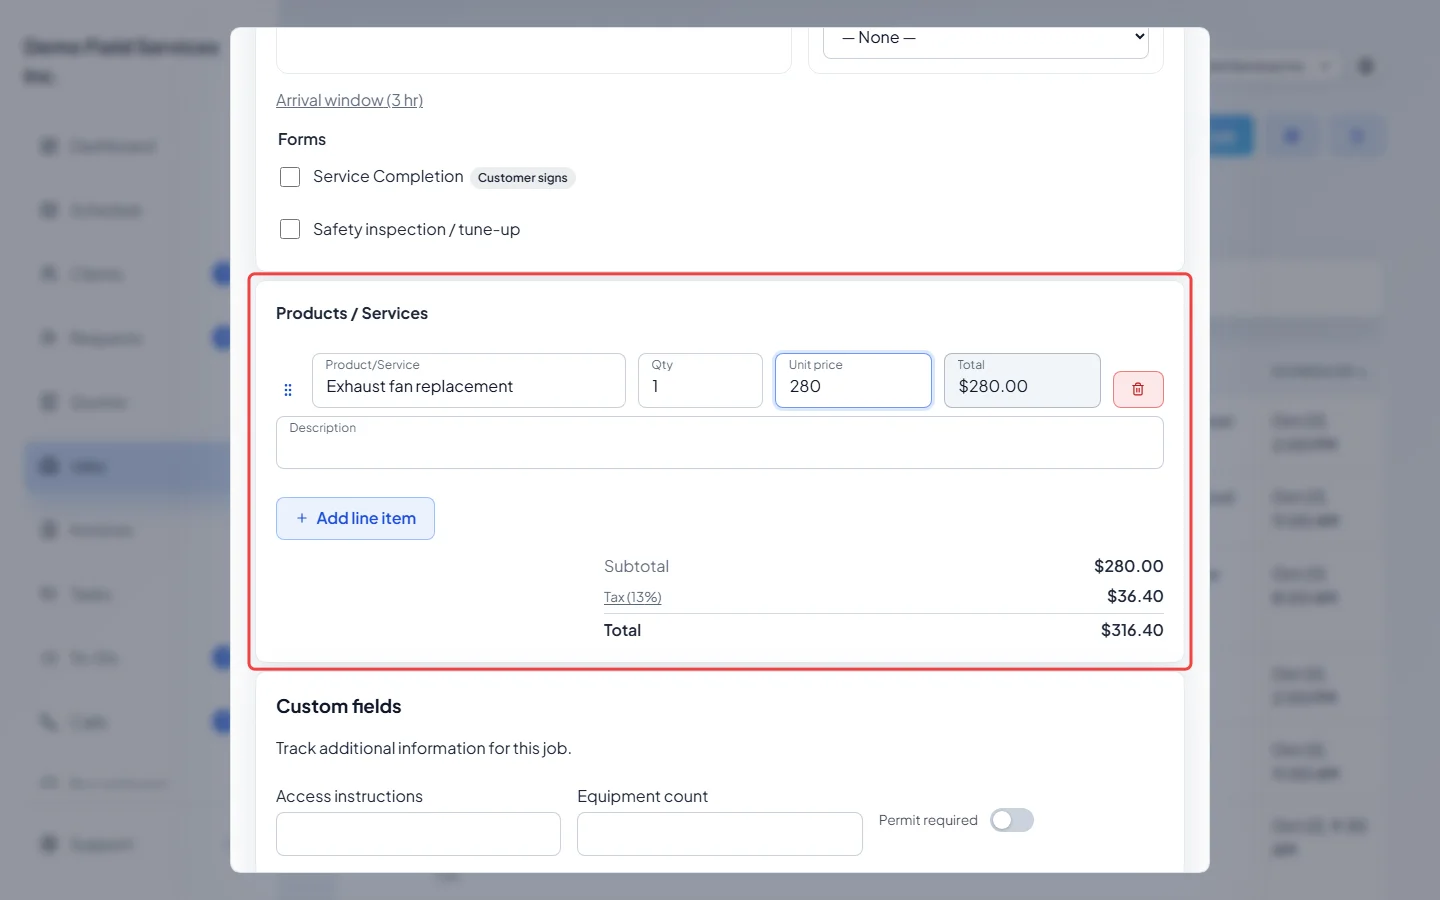Image resolution: width=1440 pixels, height=900 pixels.
Task: Grab the line item drag handle icon
Action: coord(288,390)
